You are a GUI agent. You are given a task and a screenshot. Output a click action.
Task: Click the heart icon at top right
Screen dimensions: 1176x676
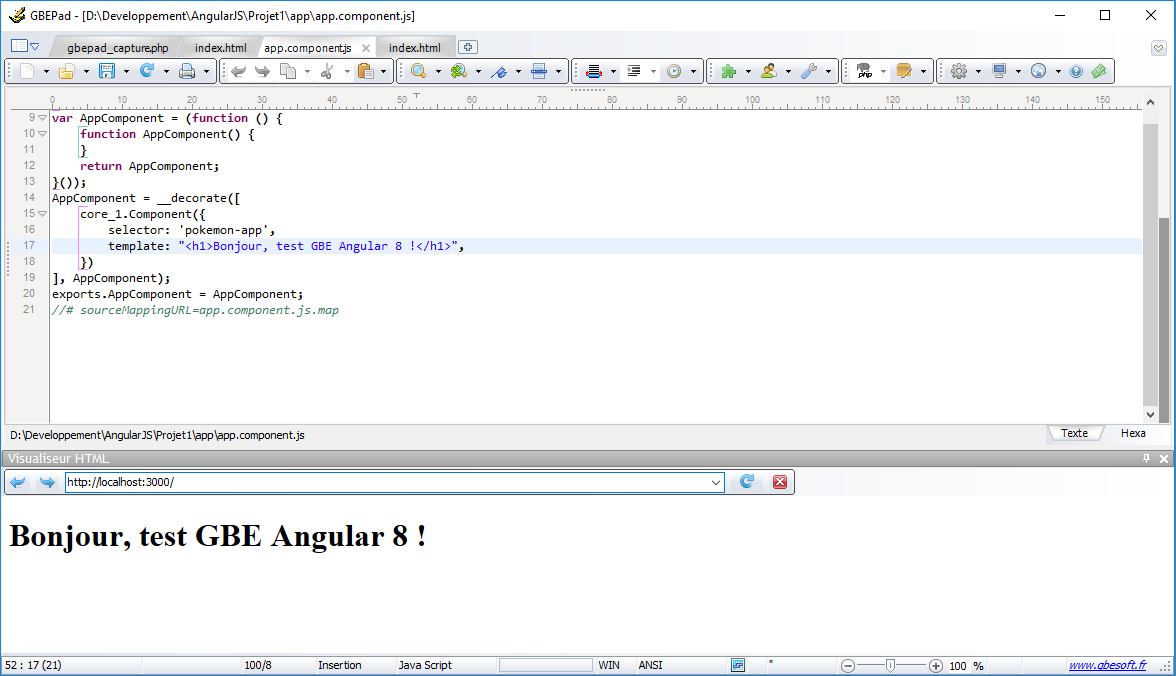[x=1159, y=48]
